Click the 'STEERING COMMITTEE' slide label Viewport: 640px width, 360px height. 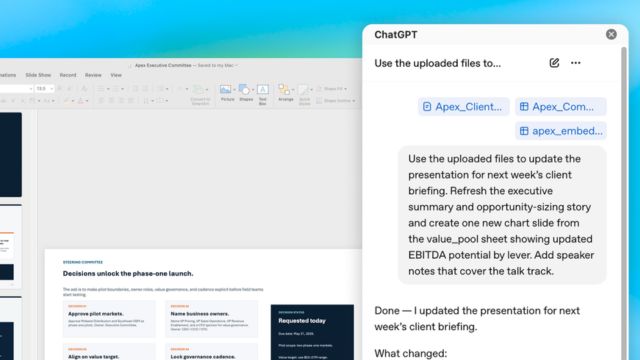tap(83, 262)
